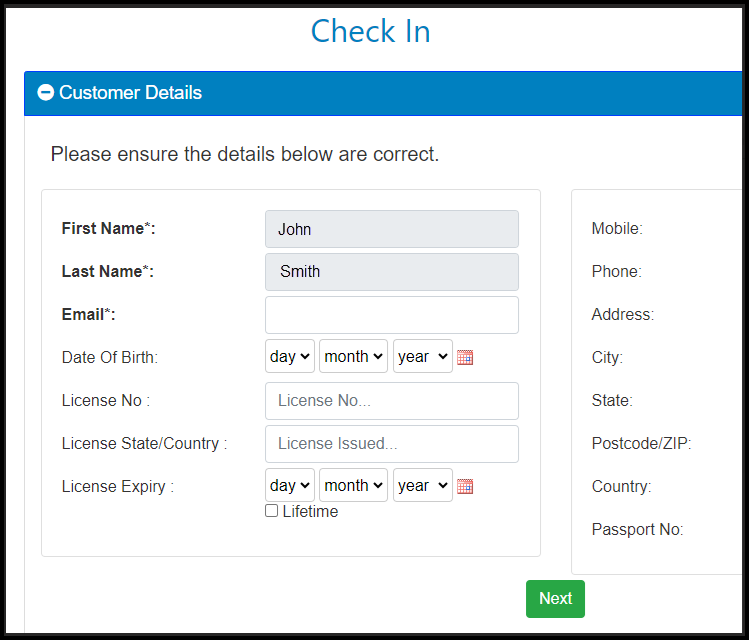
Task: Click the Lifetime checkbox label text
Action: tap(310, 511)
